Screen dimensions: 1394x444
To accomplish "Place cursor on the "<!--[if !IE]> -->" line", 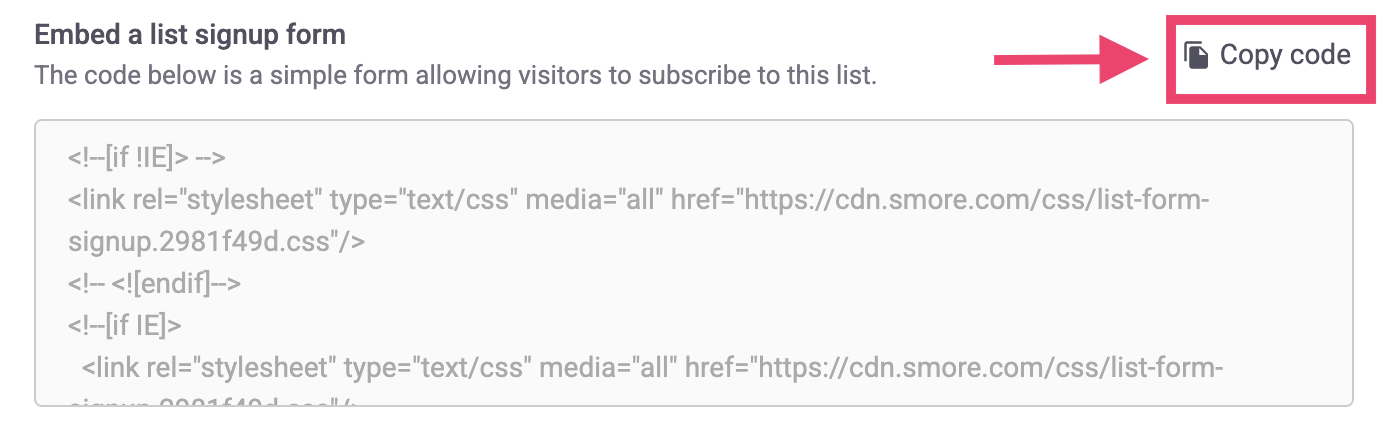I will 147,157.
